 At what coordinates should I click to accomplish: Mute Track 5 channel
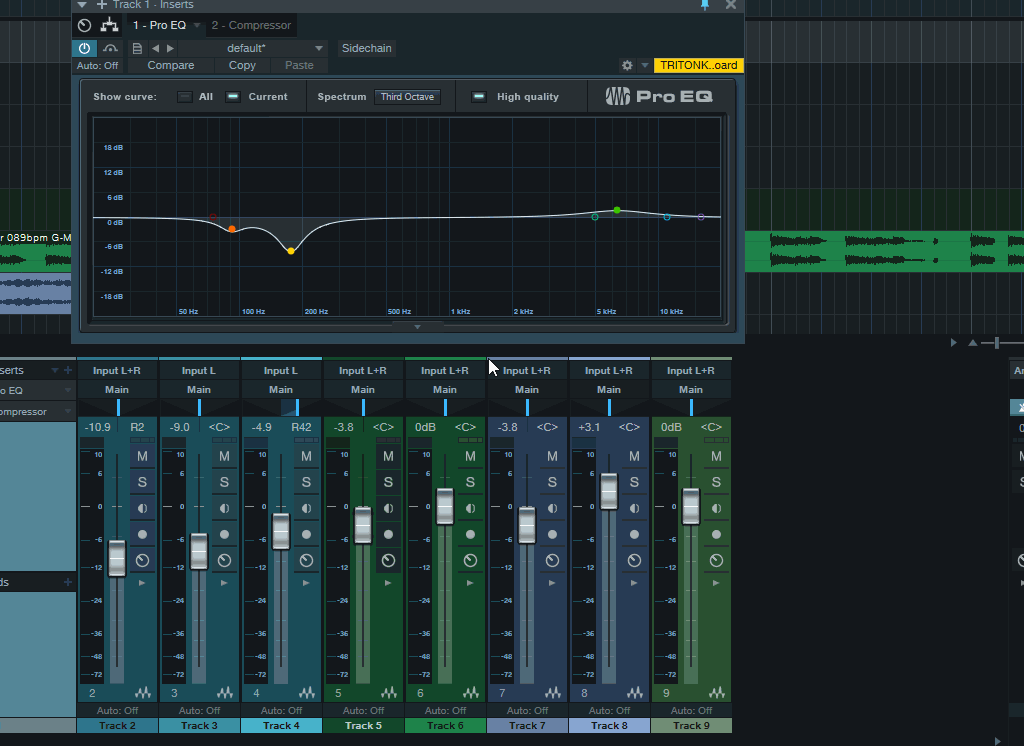pyautogui.click(x=389, y=457)
